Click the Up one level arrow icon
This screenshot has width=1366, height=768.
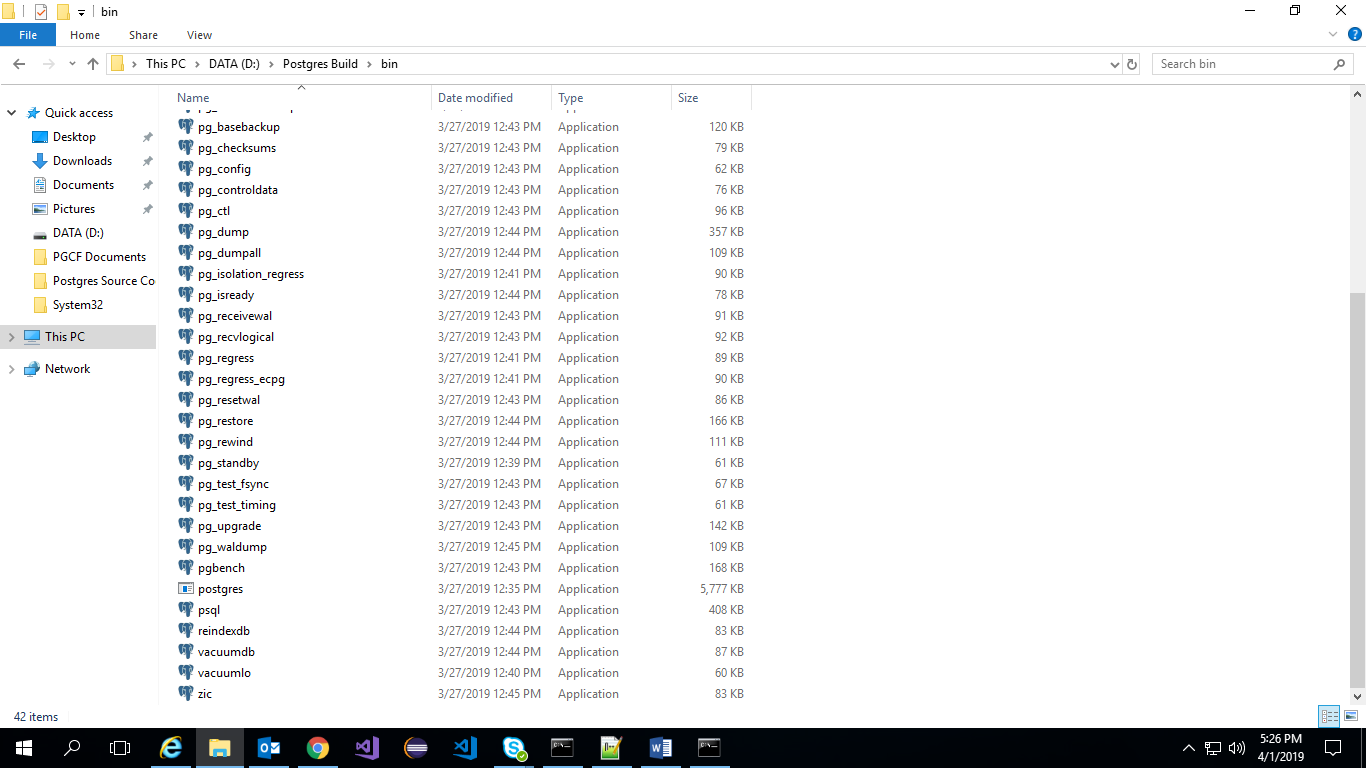[93, 64]
